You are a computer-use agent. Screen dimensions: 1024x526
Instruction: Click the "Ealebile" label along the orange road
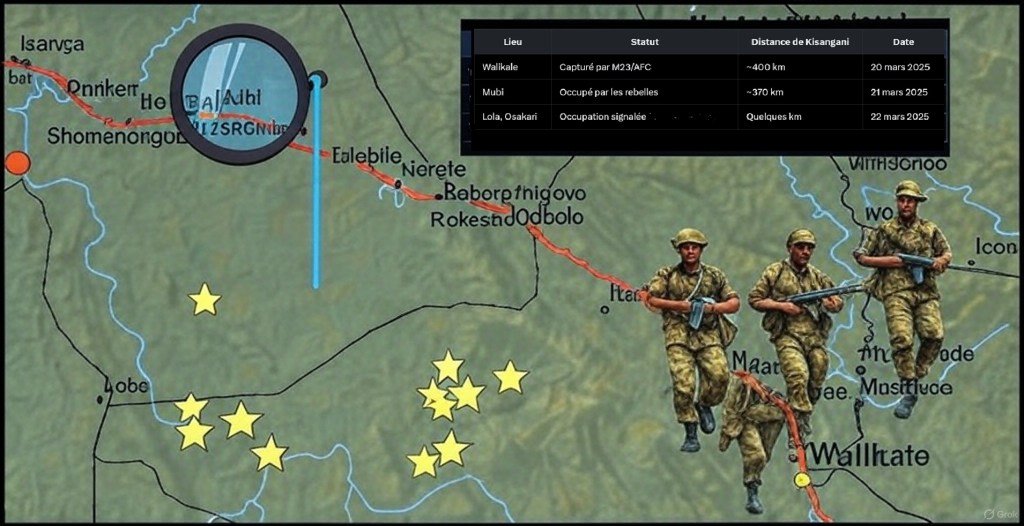(x=366, y=156)
